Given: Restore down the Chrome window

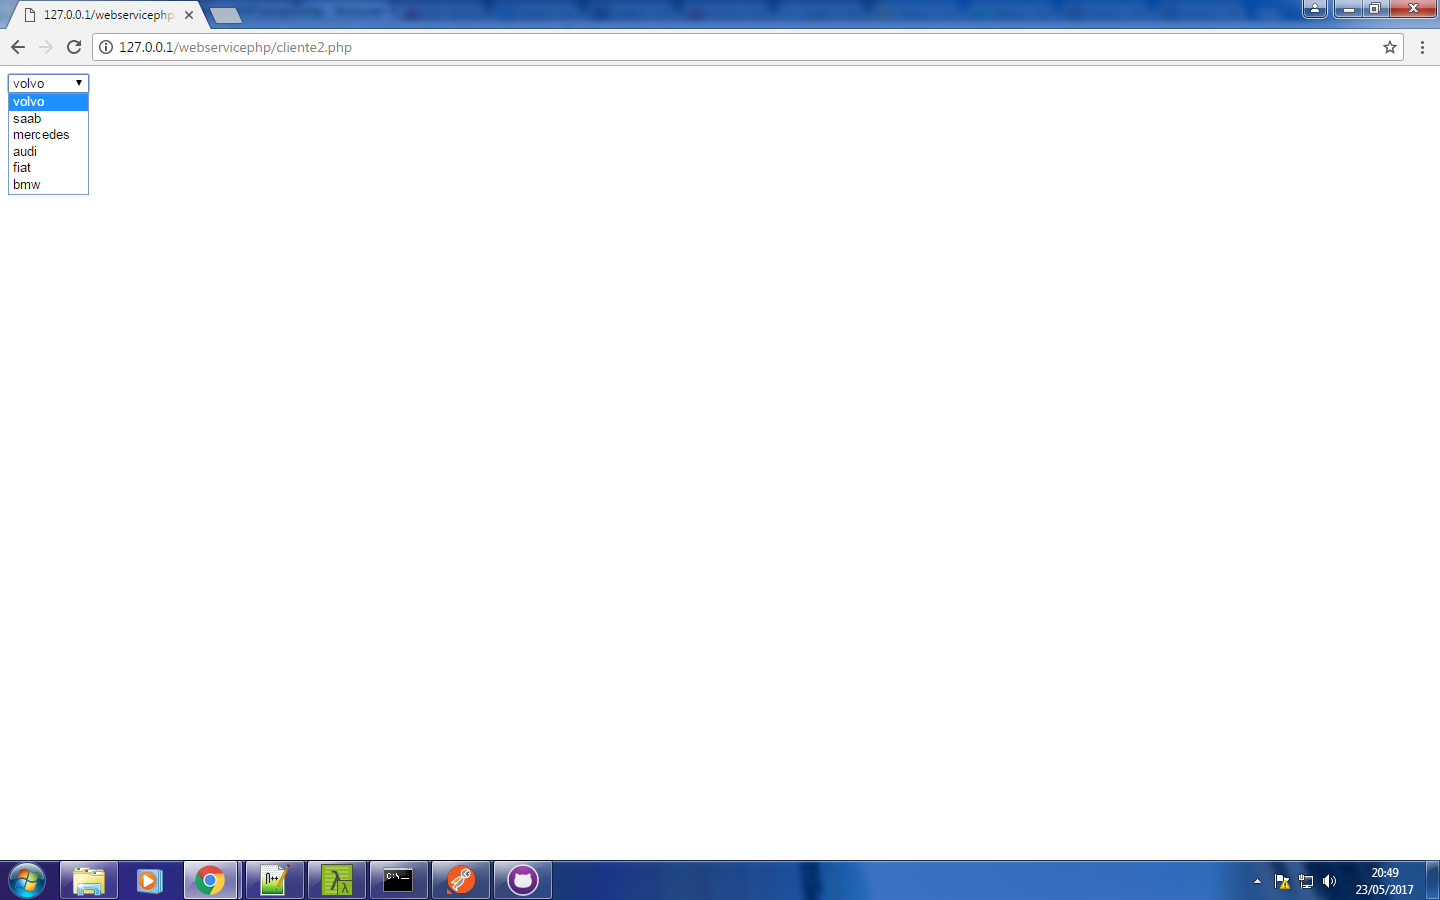Looking at the screenshot, I should coord(1375,9).
